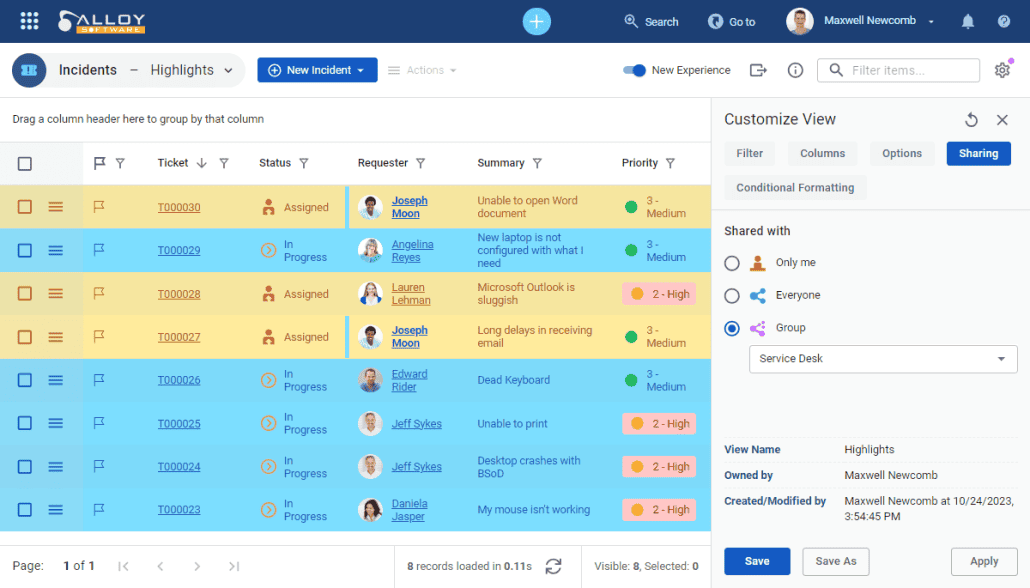Screen dimensions: 1030x588
Task: Open the help question mark icon
Action: [x=1004, y=21]
